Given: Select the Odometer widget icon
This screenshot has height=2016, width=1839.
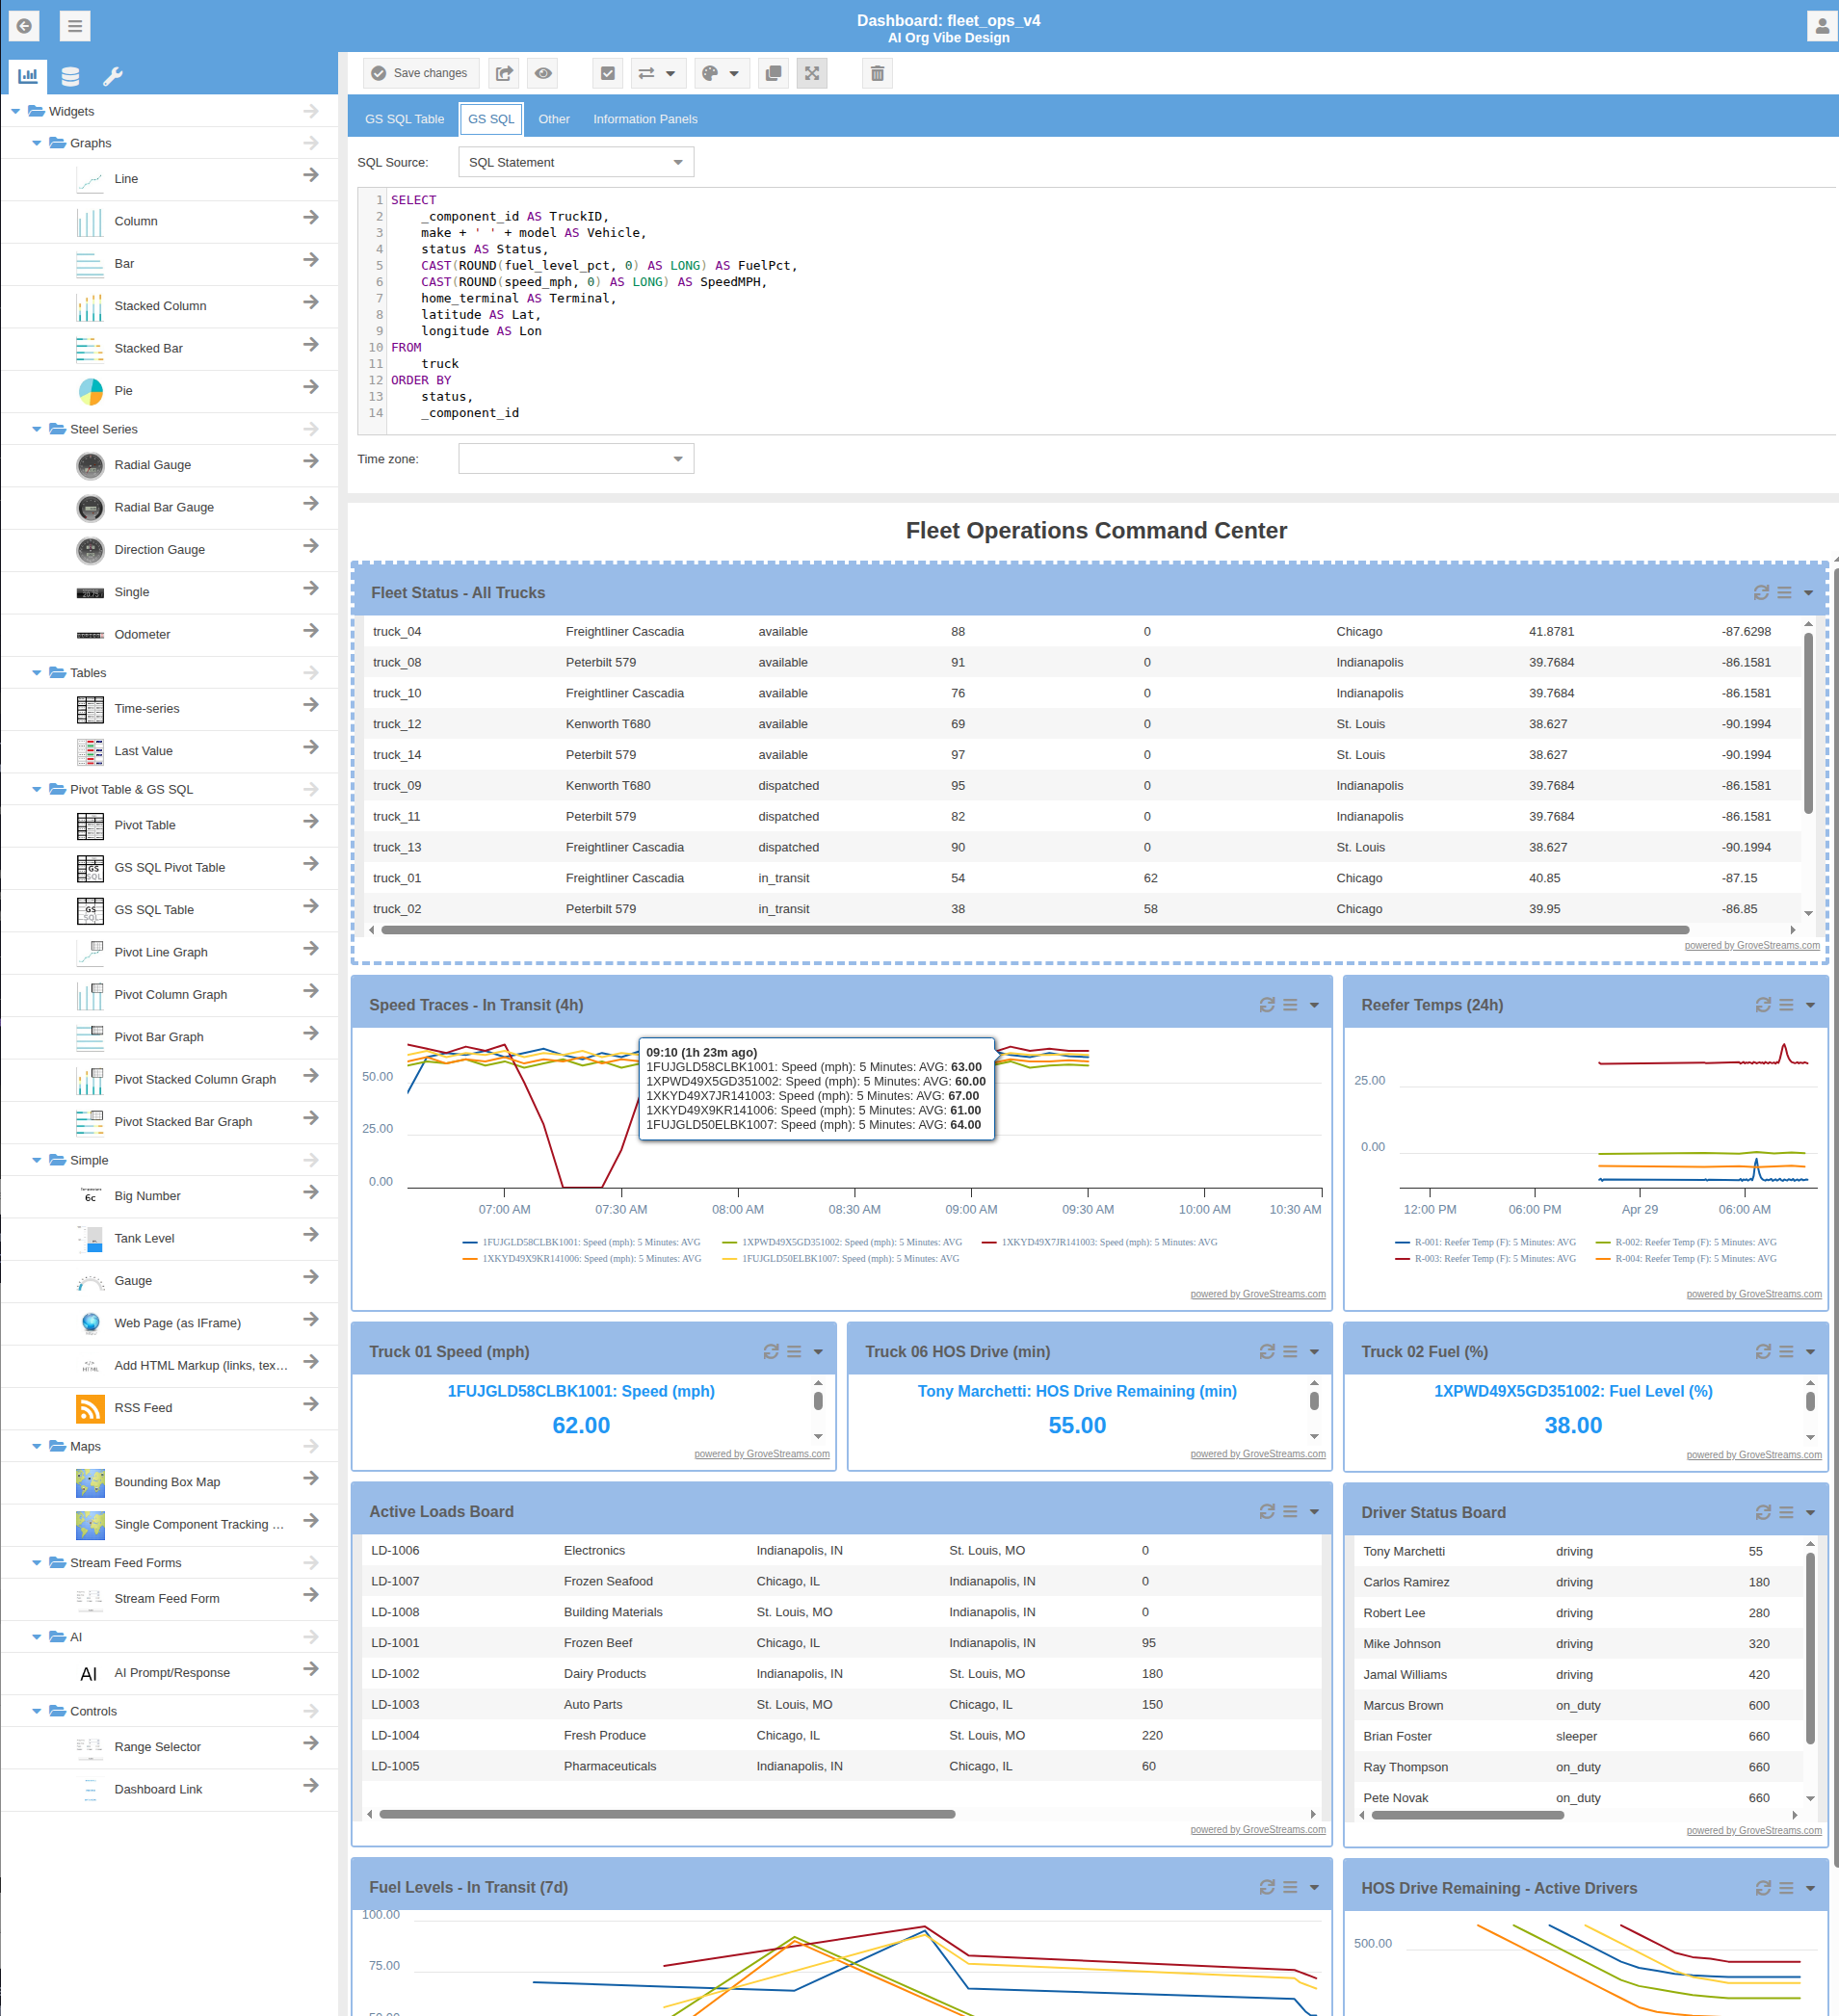Looking at the screenshot, I should [90, 635].
